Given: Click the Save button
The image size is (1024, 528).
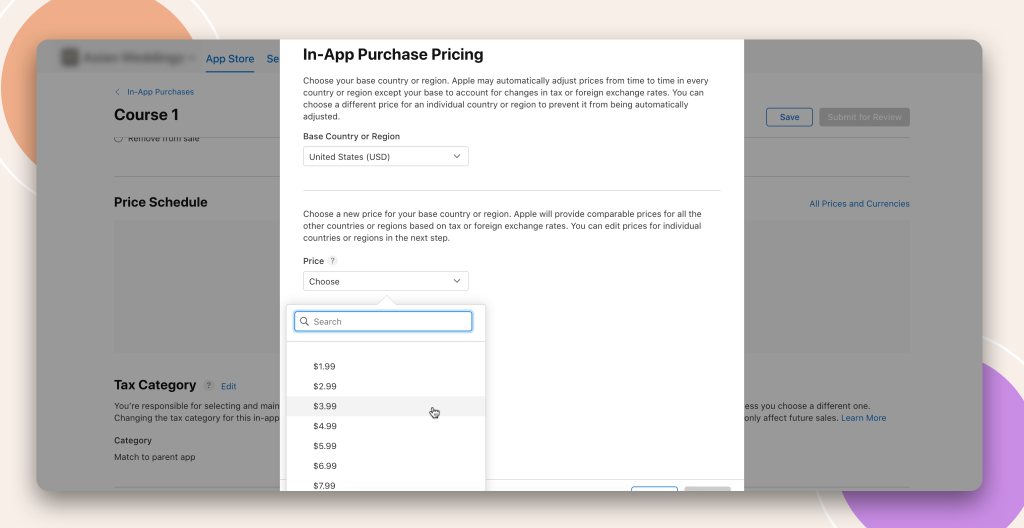Looking at the screenshot, I should 789,117.
